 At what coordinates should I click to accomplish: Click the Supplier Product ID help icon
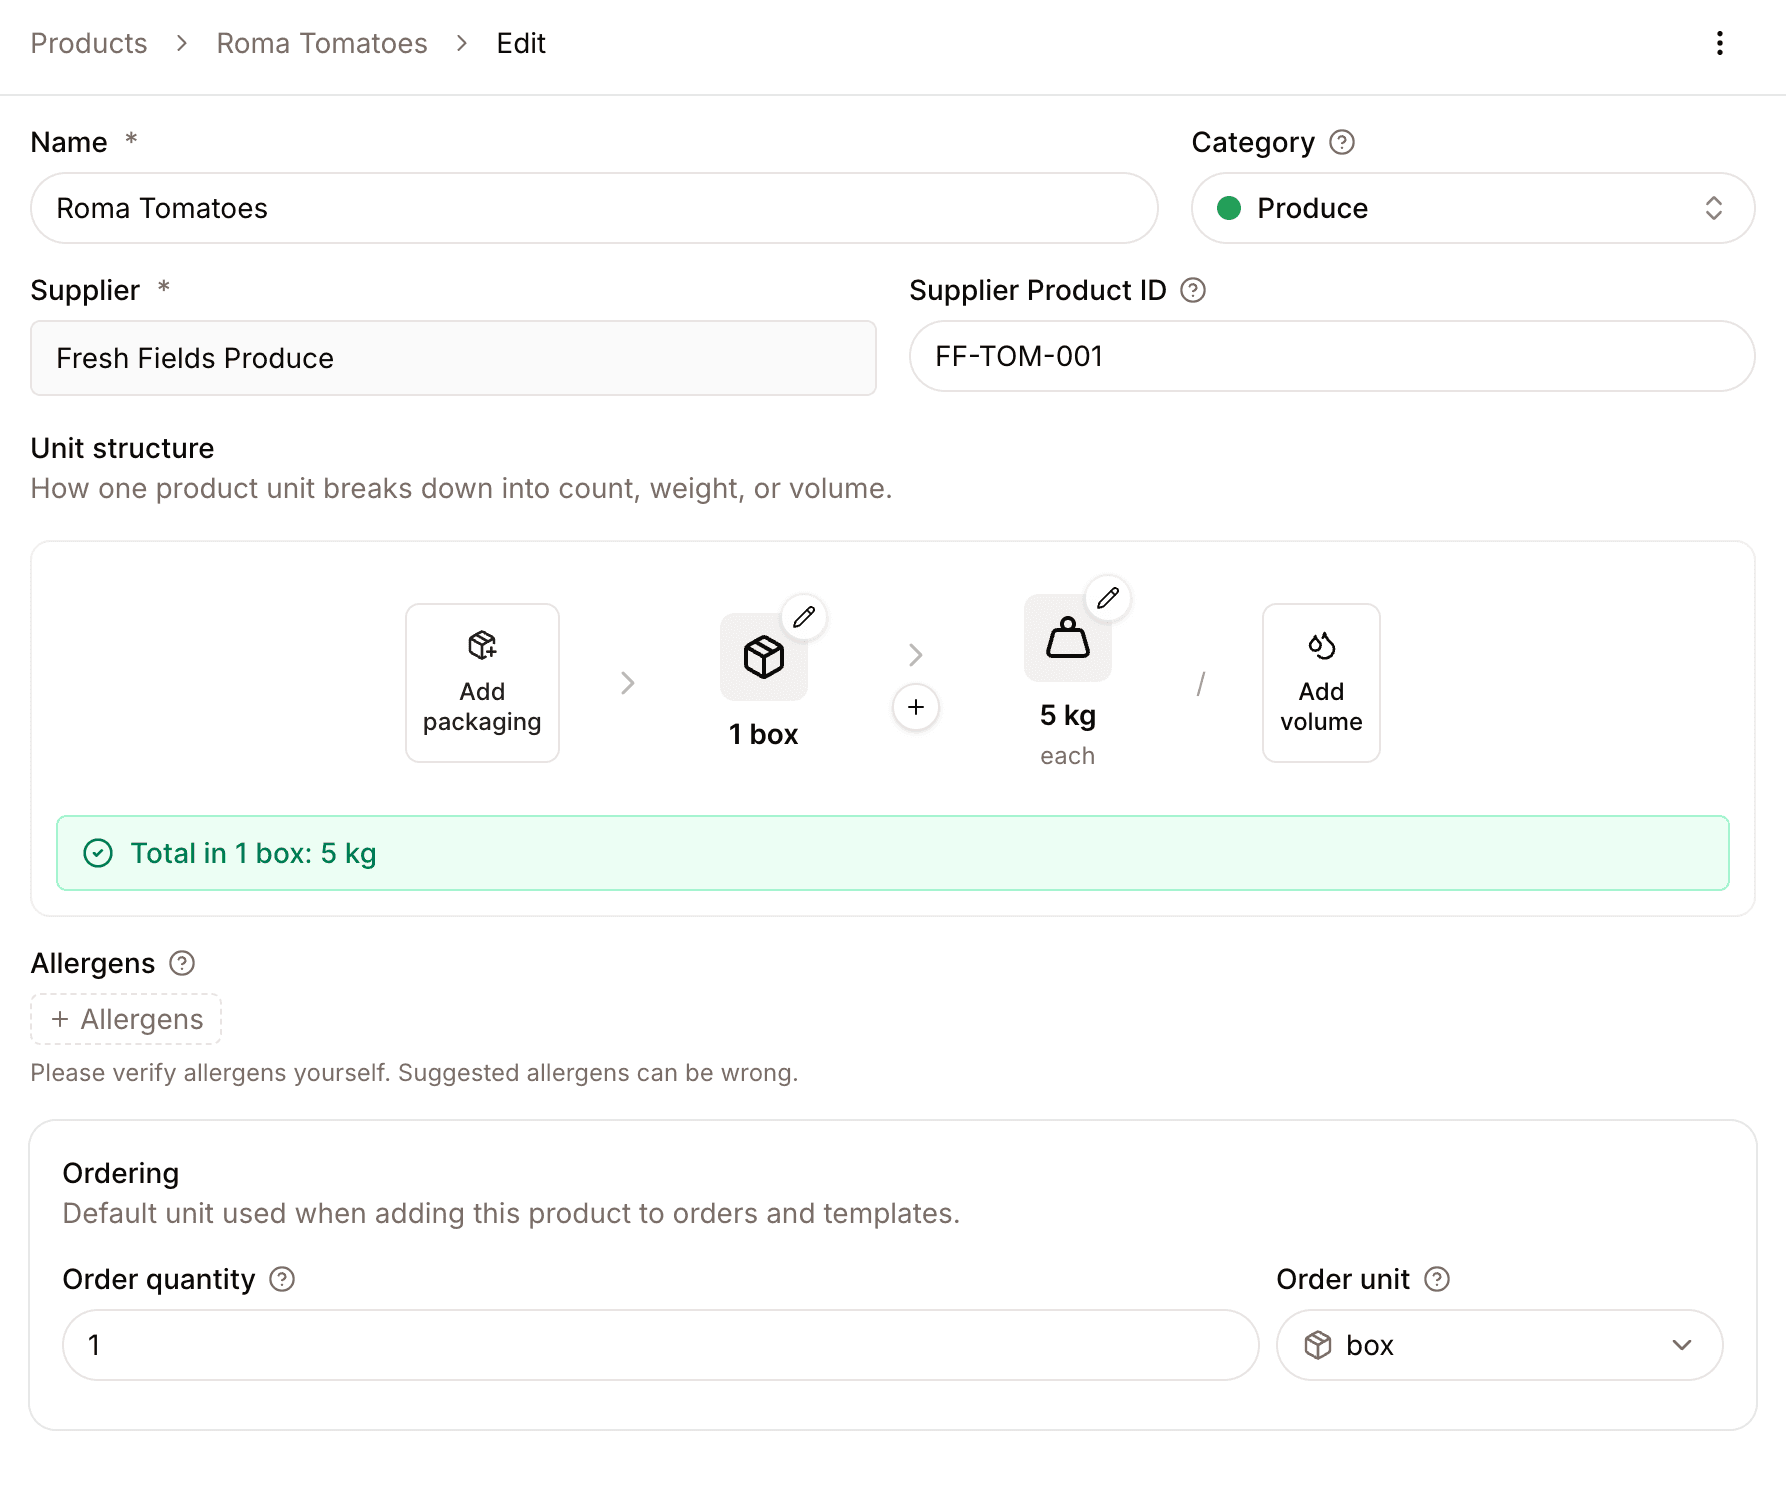(1193, 290)
